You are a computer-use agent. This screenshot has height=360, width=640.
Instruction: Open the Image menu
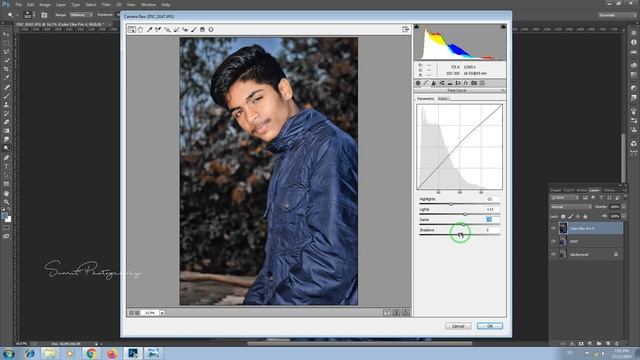click(x=44, y=4)
